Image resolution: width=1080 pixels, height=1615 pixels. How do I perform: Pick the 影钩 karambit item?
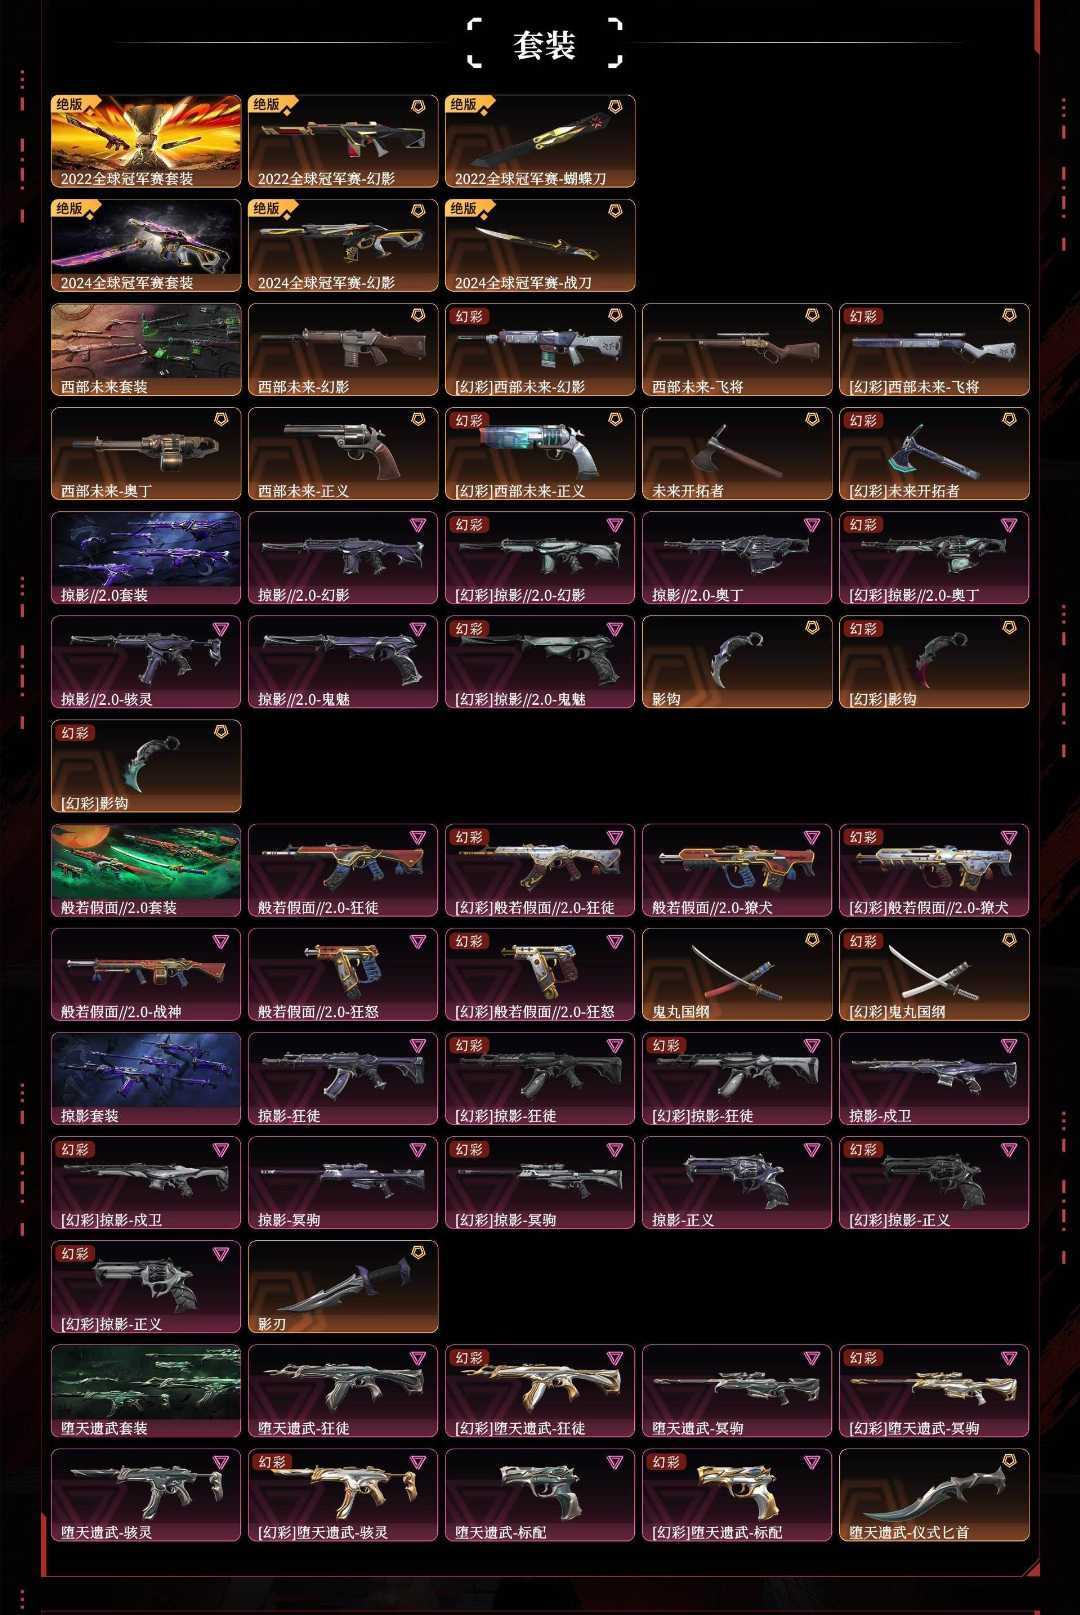(737, 661)
